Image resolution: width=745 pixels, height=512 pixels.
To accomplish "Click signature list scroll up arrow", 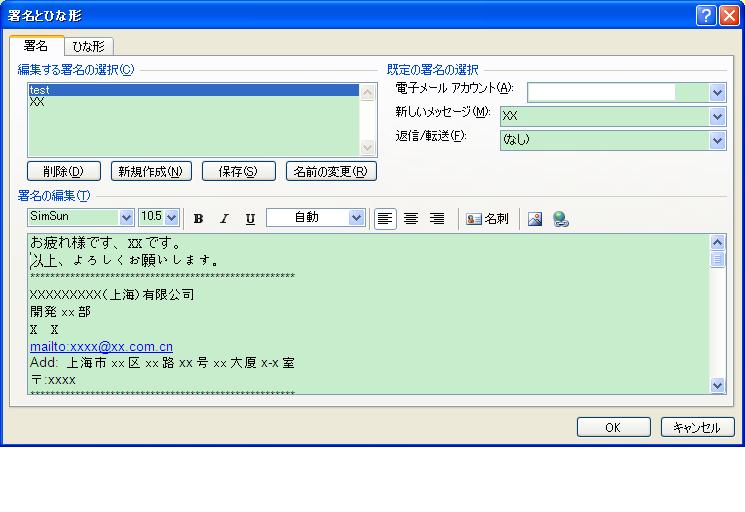I will (x=367, y=93).
